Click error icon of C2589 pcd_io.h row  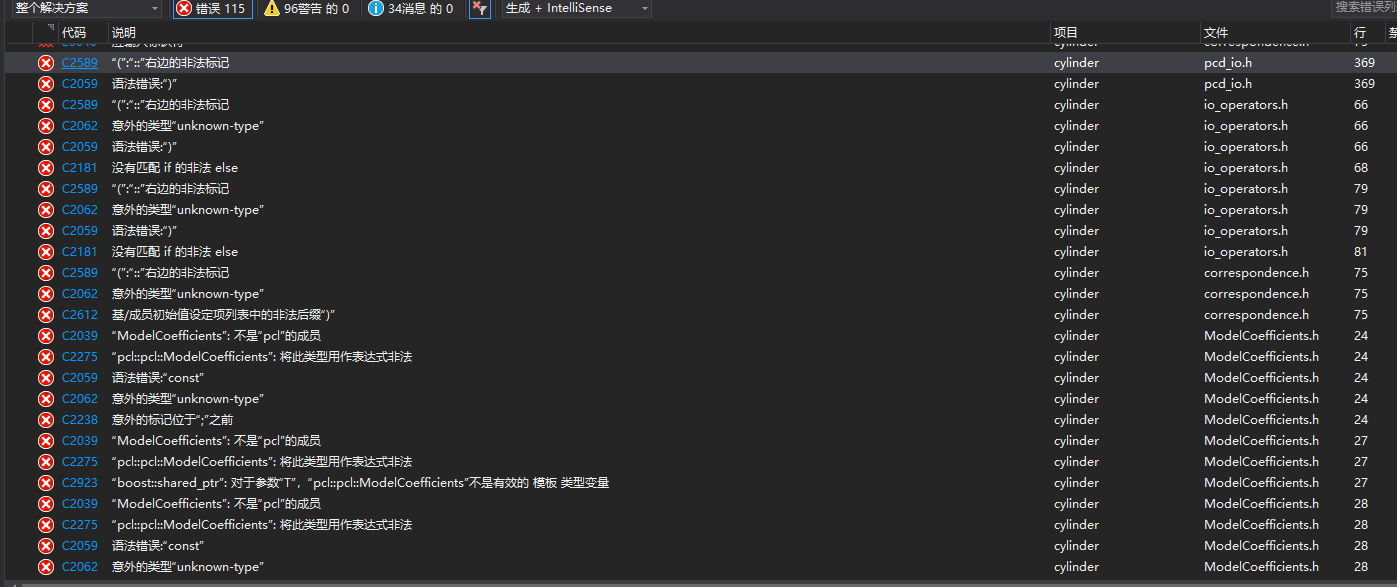point(46,63)
